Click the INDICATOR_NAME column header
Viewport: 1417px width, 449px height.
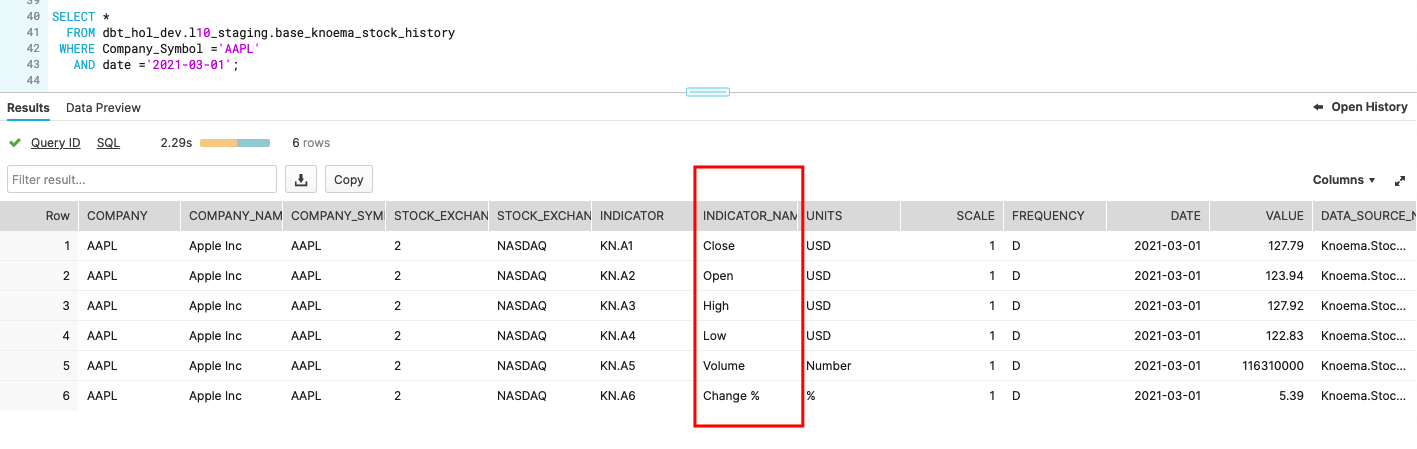[749, 215]
